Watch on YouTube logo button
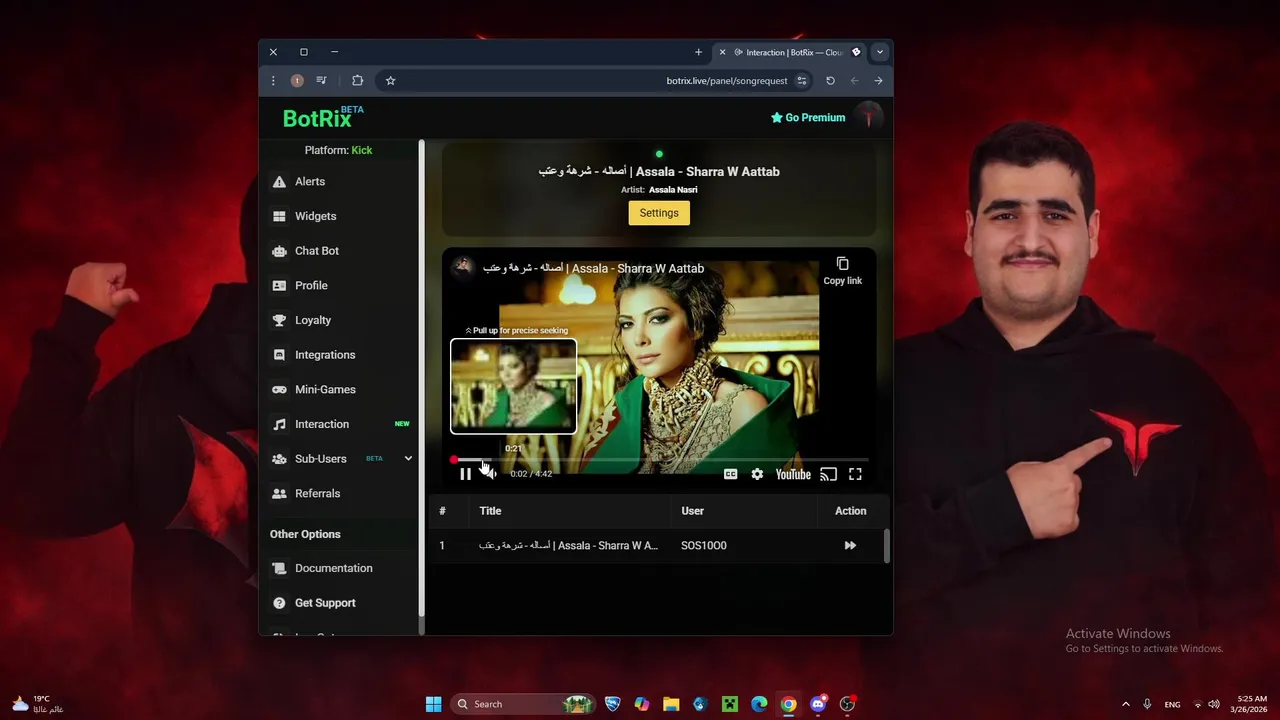 click(793, 474)
